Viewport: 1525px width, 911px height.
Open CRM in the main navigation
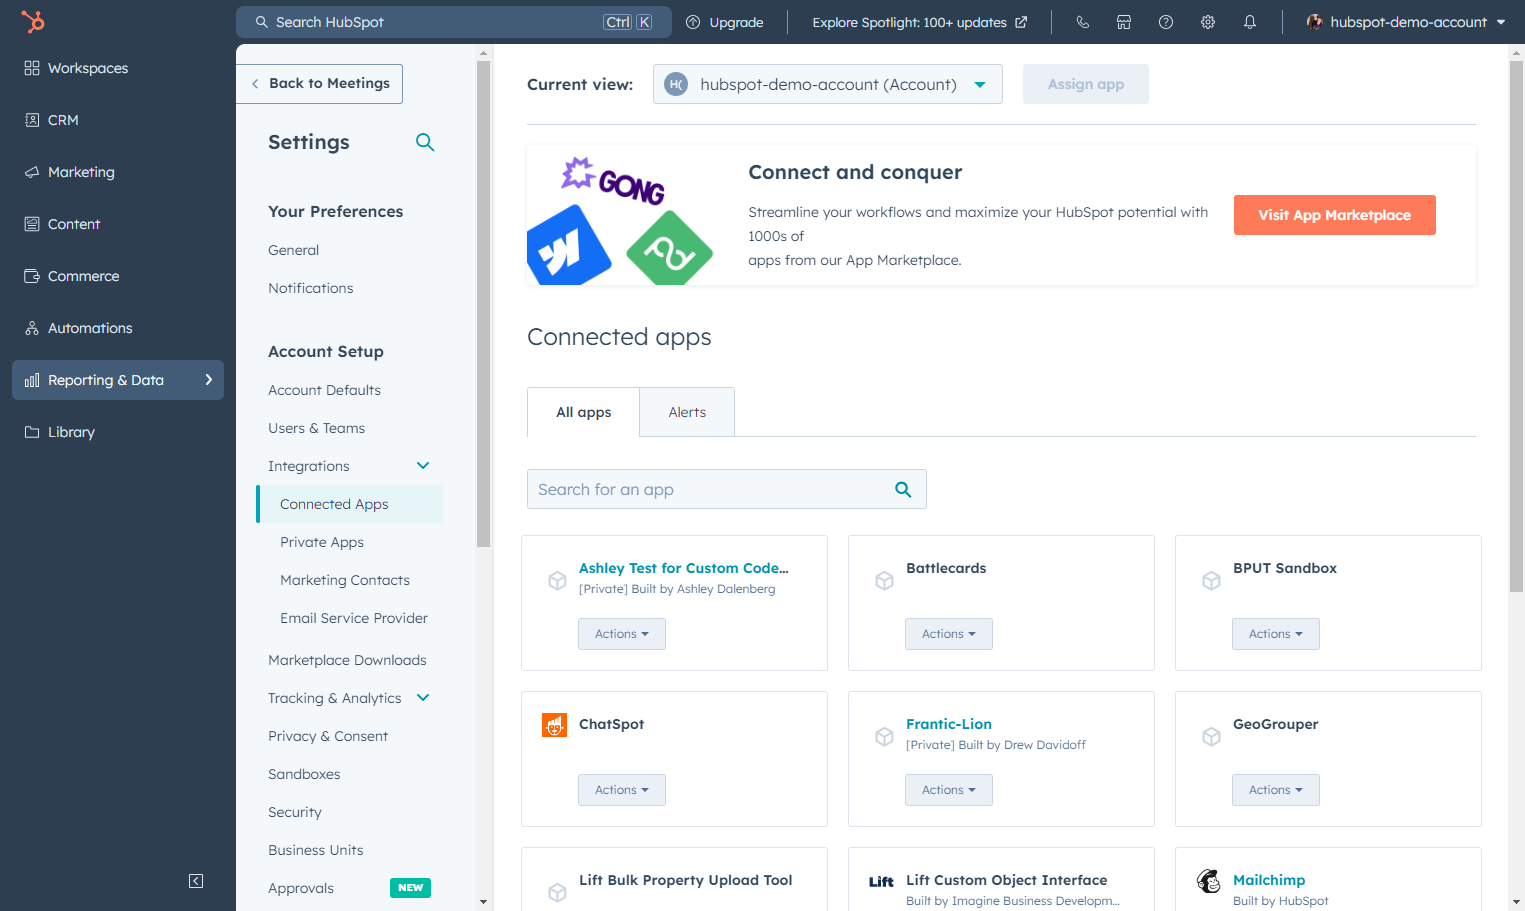(118, 120)
